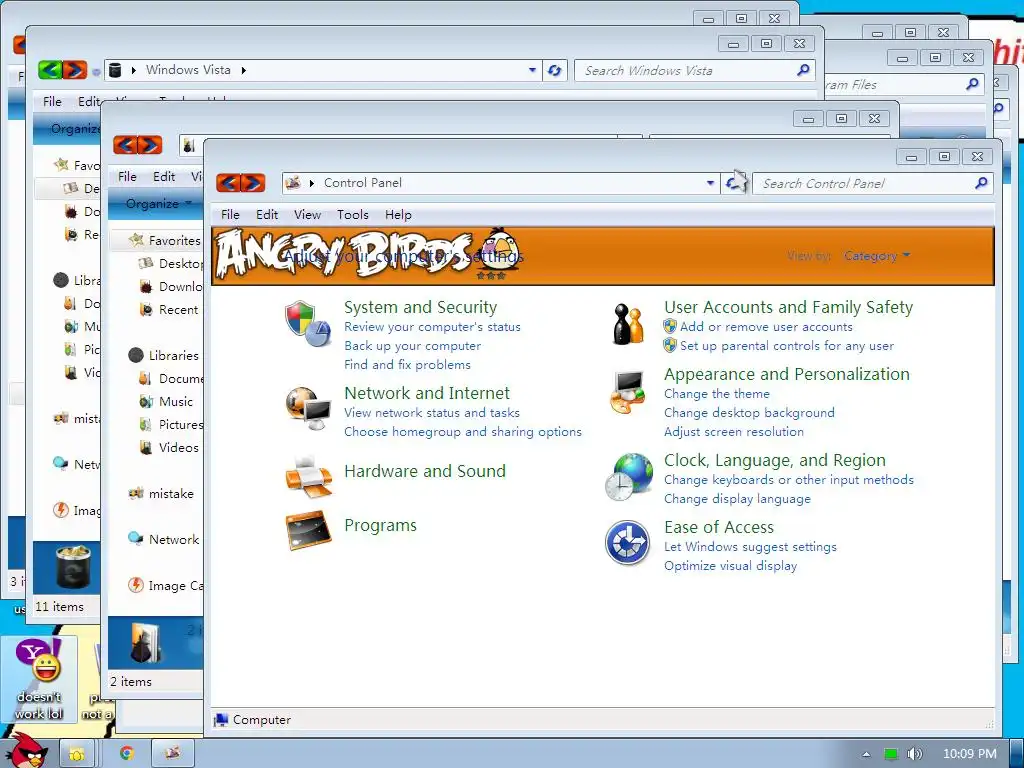Click Find and fix problems link
This screenshot has width=1024, height=768.
coord(408,364)
